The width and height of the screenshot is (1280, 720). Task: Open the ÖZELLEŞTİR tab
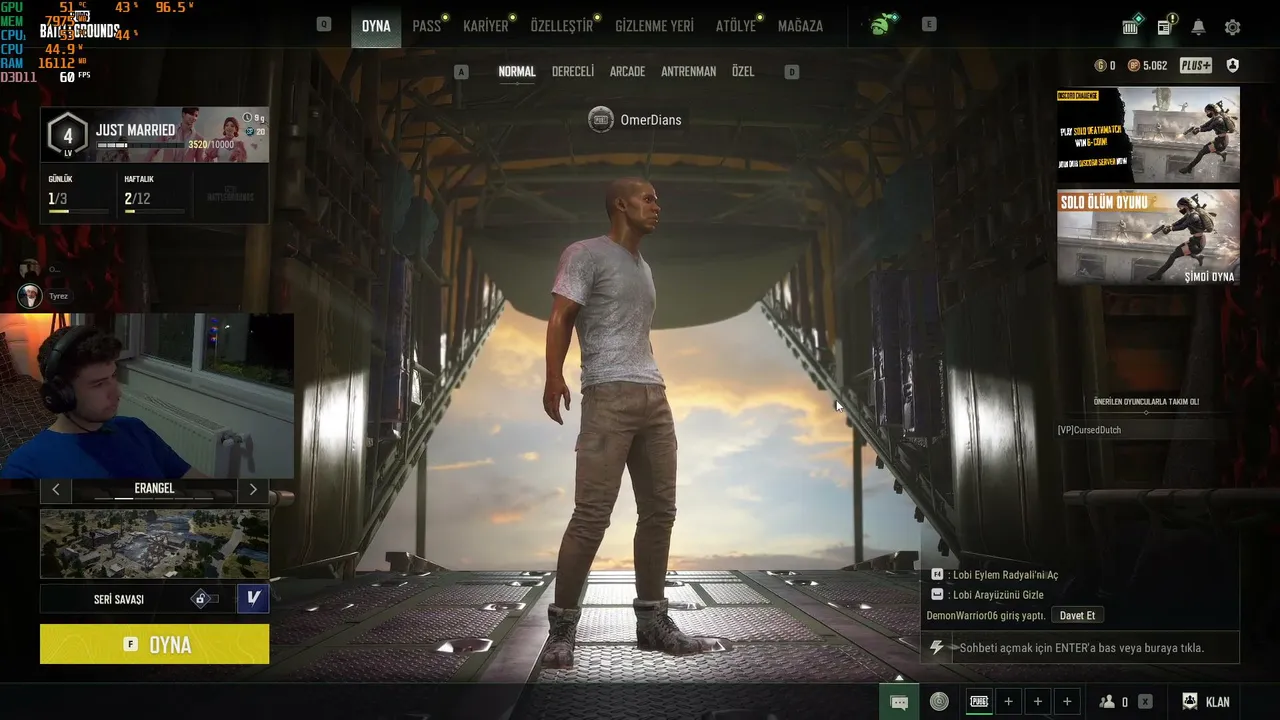pos(562,26)
